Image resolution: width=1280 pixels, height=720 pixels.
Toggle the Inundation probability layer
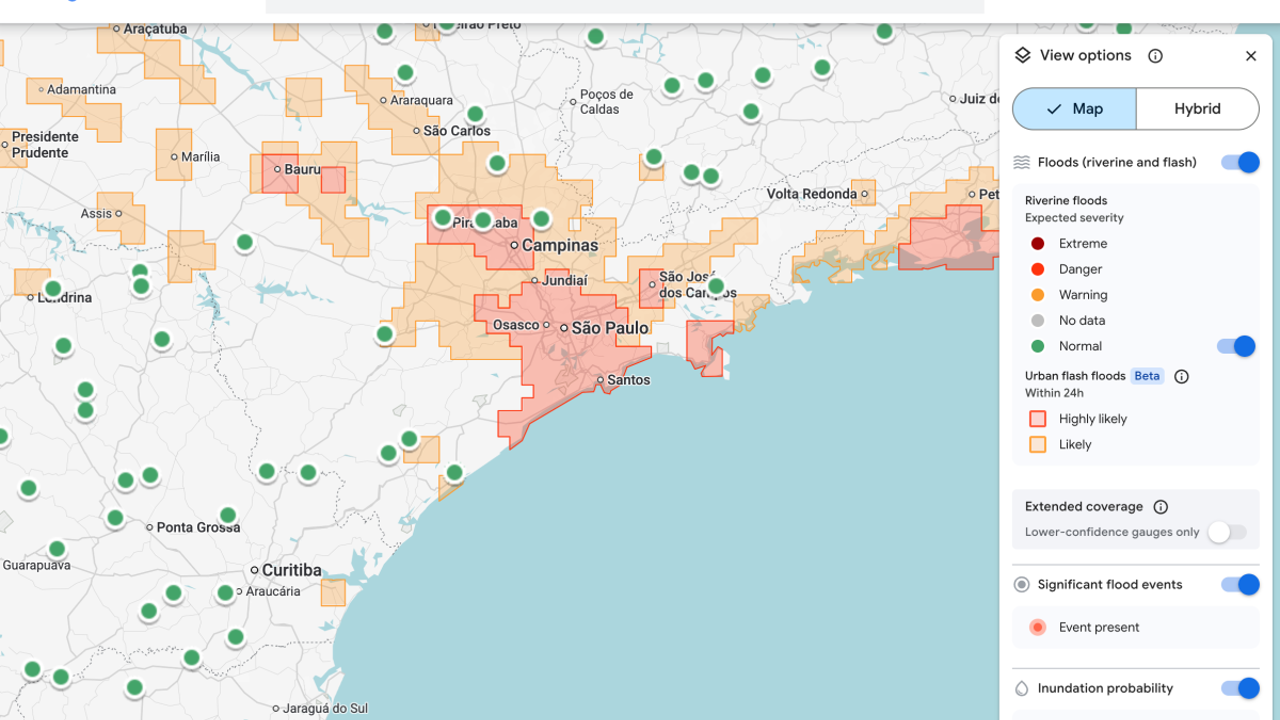click(x=1239, y=688)
